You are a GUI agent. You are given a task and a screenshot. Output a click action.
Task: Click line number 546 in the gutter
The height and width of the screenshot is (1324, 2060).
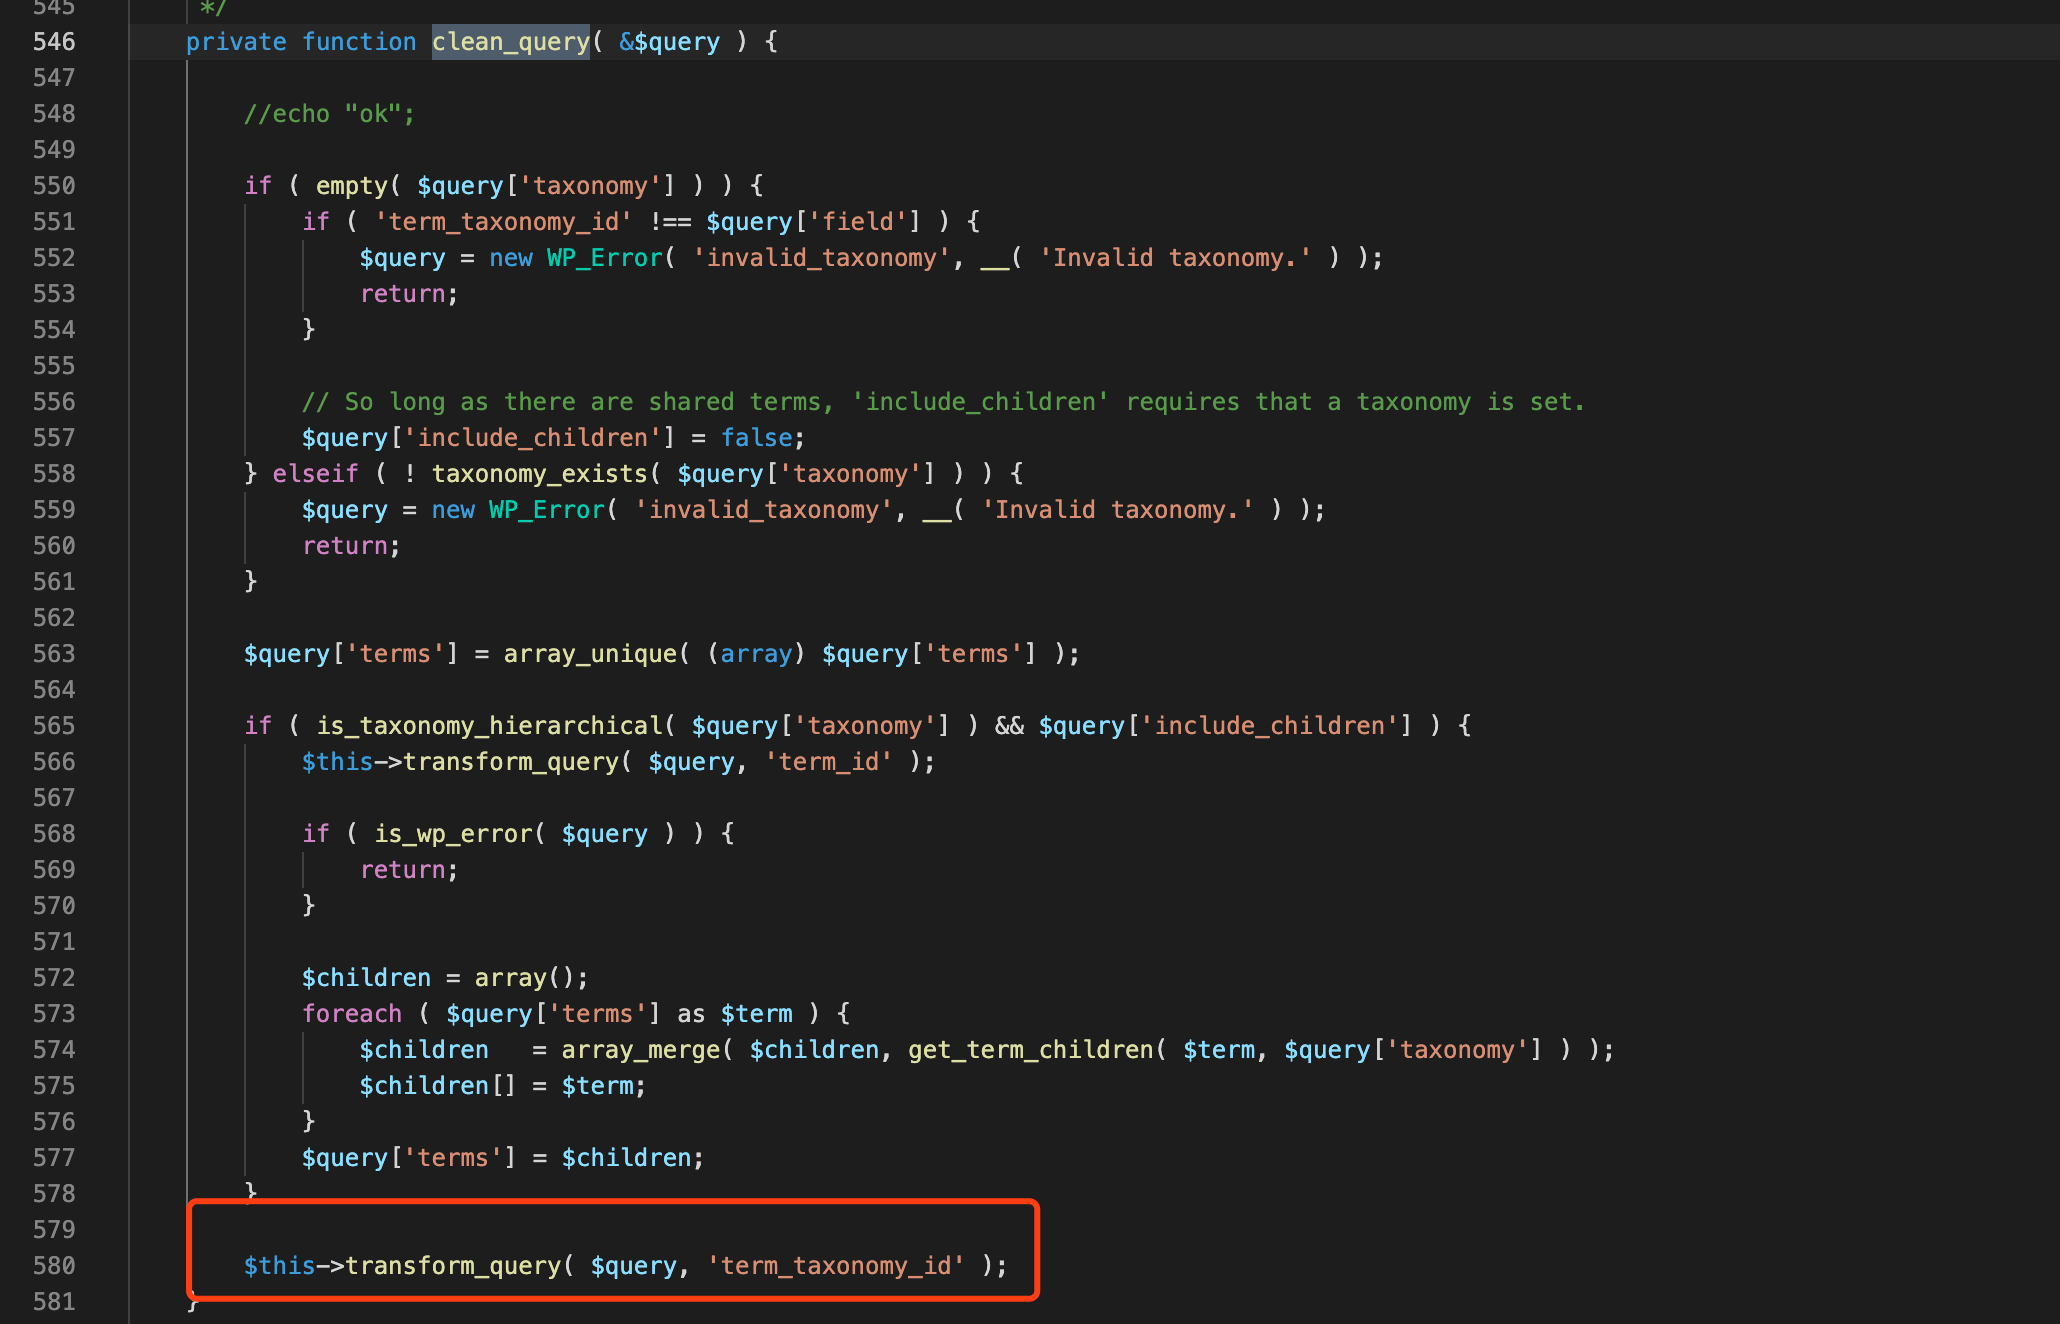[54, 42]
